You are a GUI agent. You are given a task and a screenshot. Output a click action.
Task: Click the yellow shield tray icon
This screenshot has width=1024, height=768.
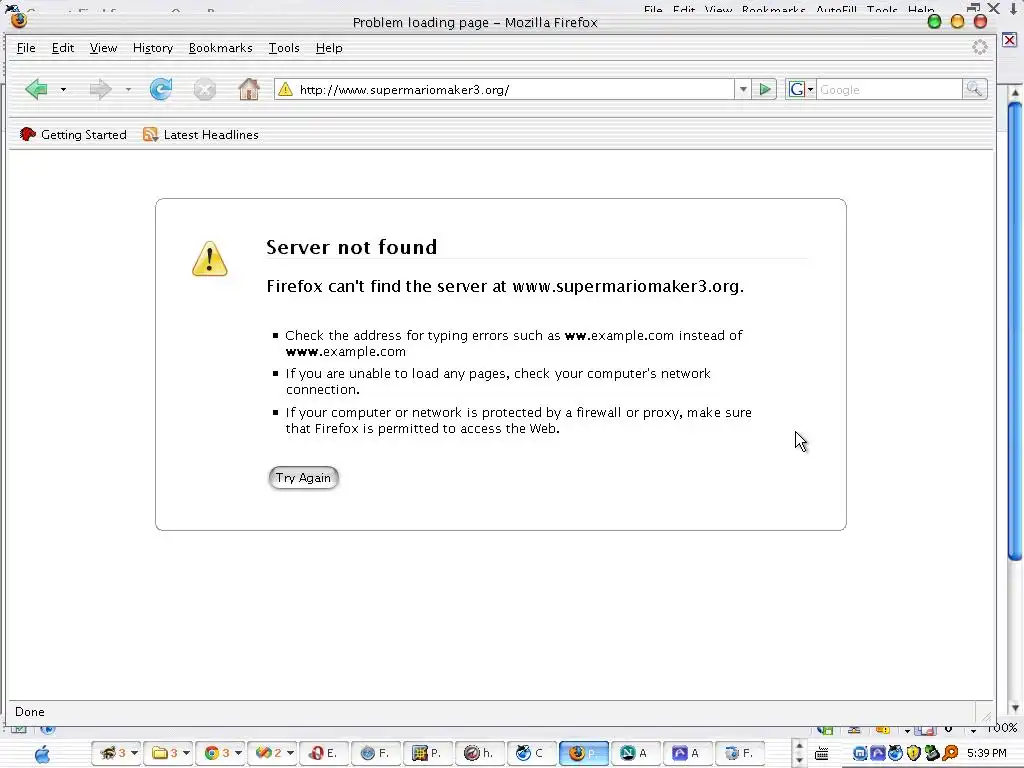tap(913, 754)
